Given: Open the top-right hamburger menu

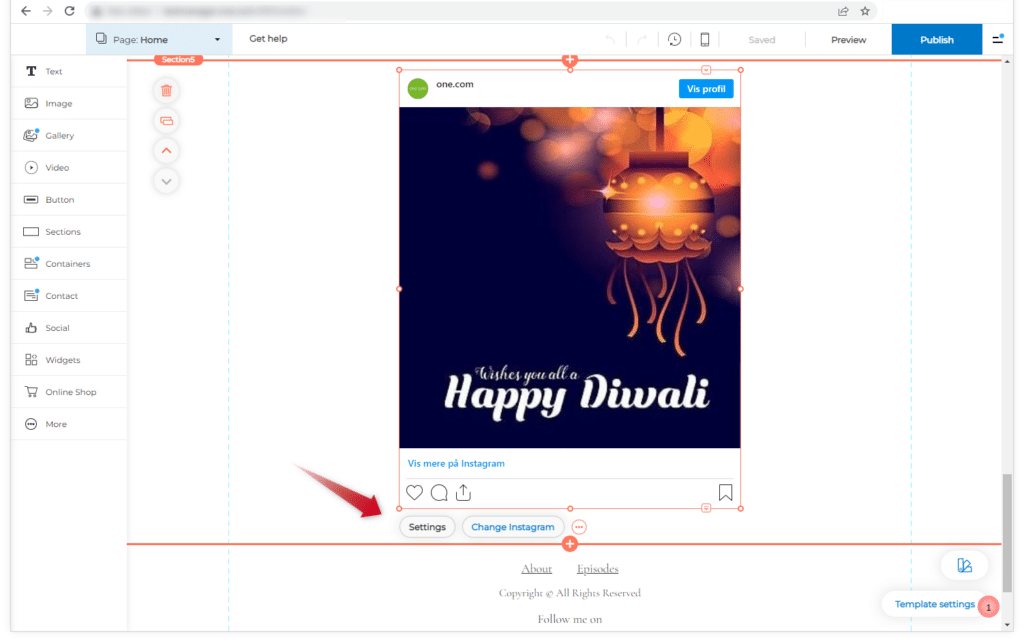Looking at the screenshot, I should 997,40.
